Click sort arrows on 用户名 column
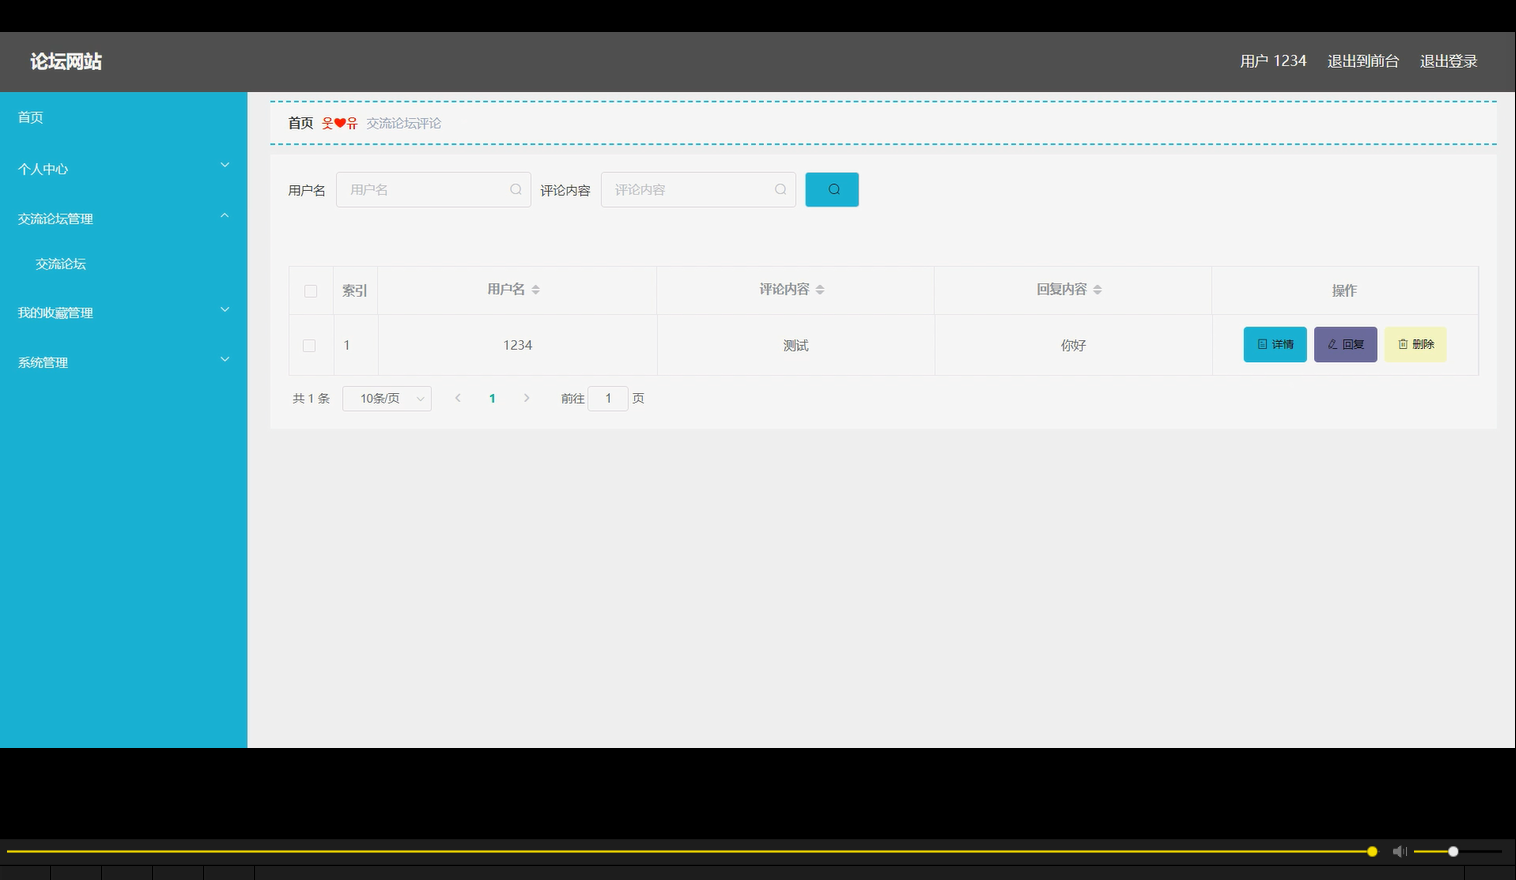1516x880 pixels. coord(536,289)
